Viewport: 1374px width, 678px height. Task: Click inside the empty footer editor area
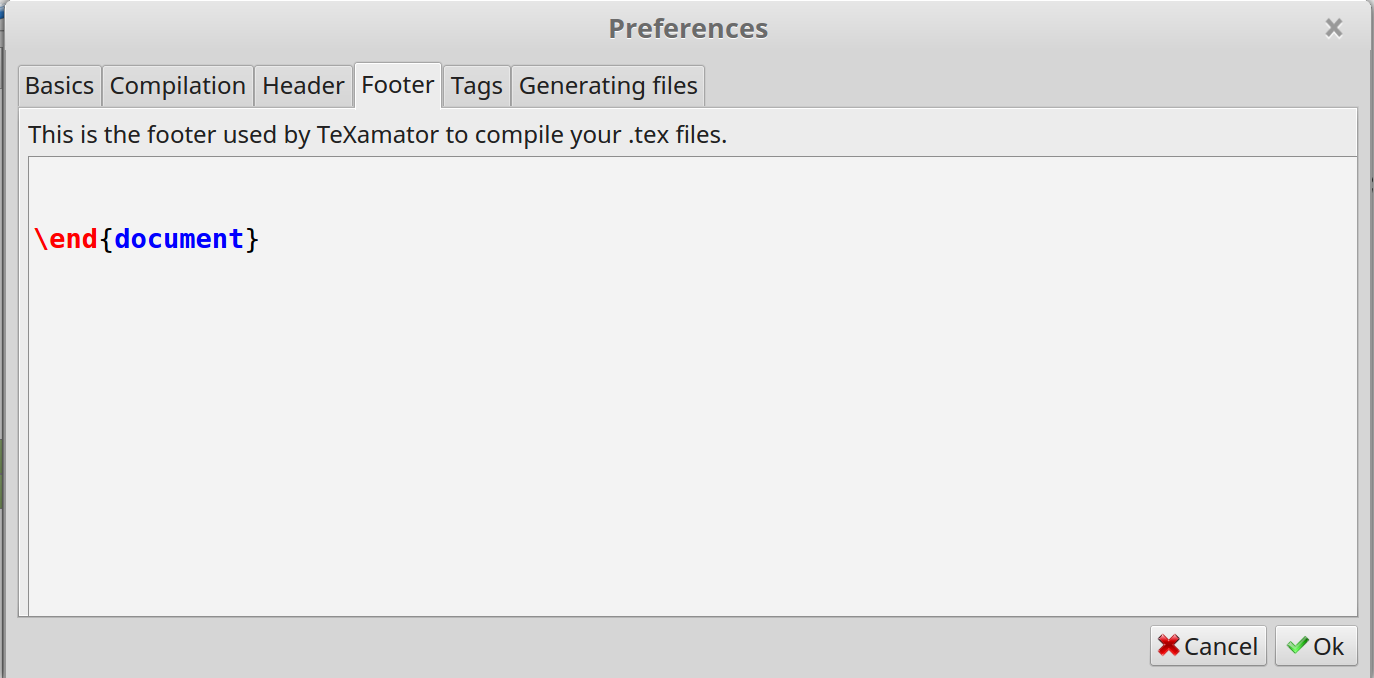(692, 430)
